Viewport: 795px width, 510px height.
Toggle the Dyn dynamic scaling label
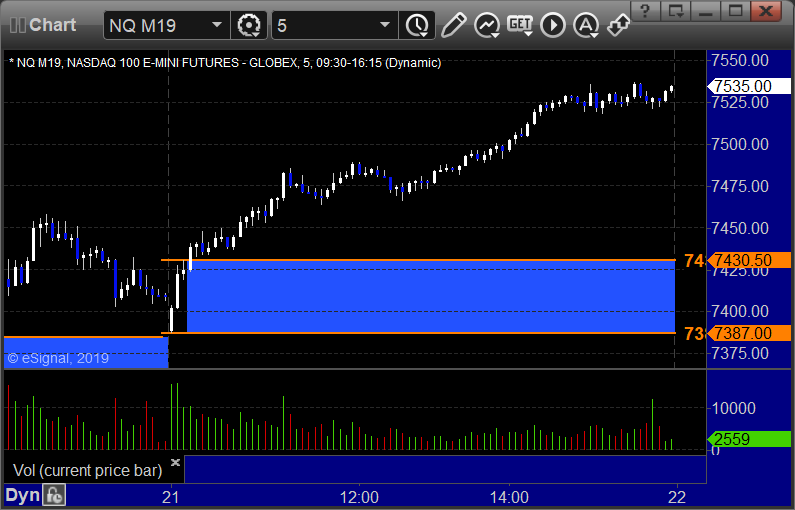22,495
